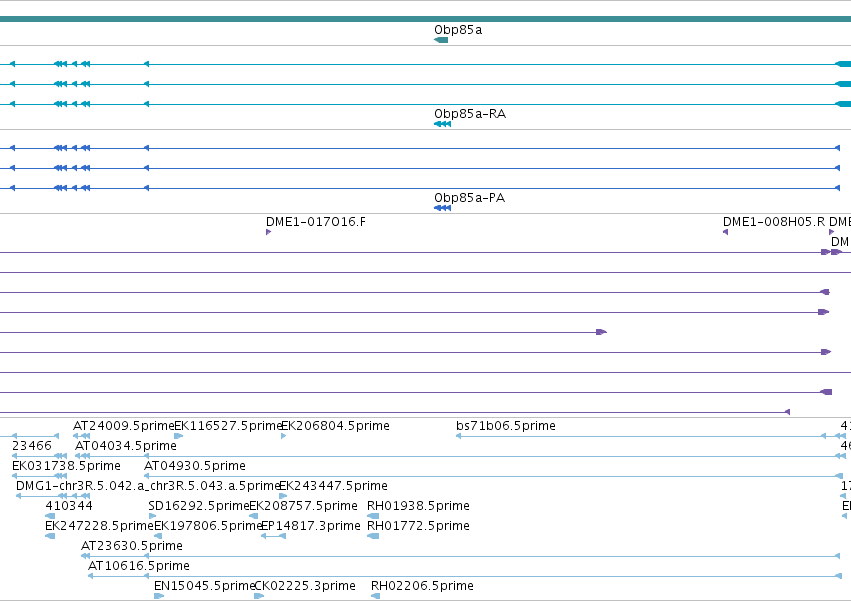Open the EK116527.5prime EST label
The width and height of the screenshot is (851, 601).
(228, 426)
